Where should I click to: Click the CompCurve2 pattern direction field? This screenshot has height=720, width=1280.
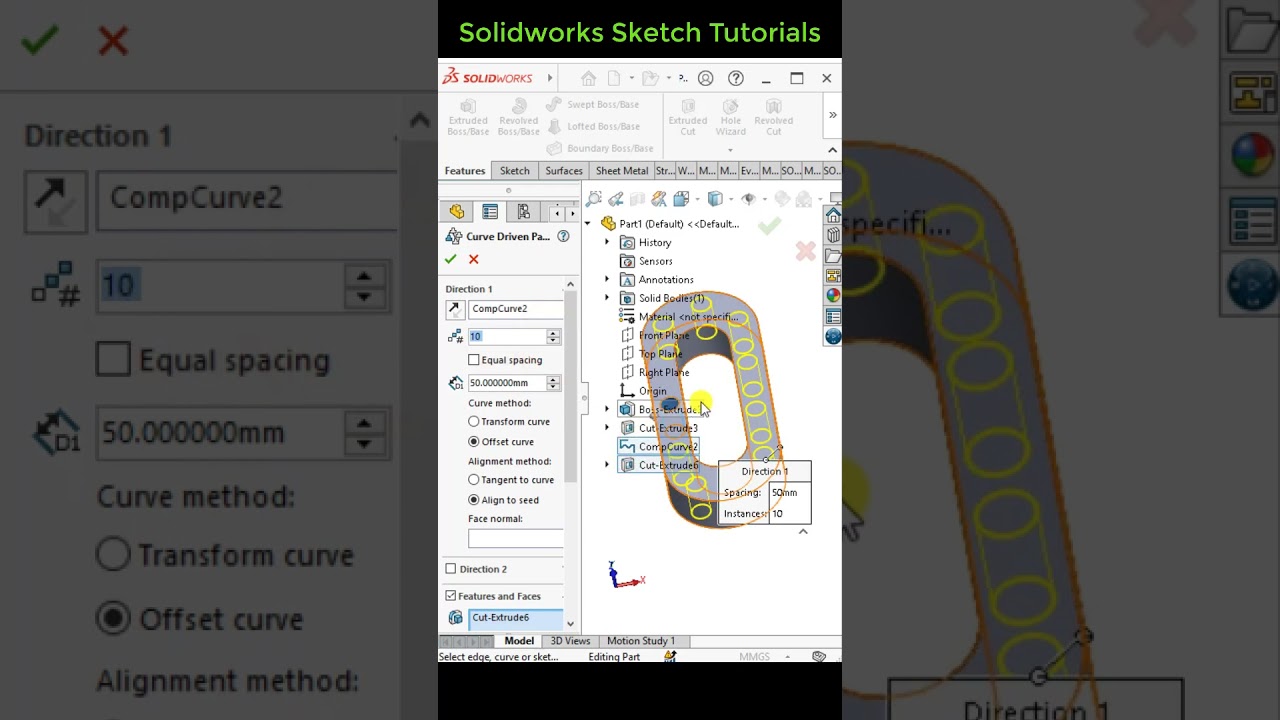516,309
